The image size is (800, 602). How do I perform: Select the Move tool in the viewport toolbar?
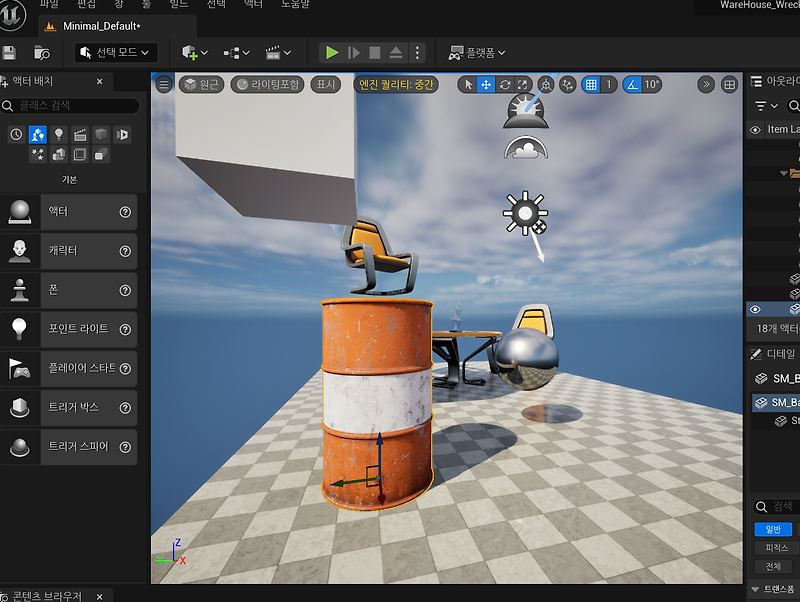[487, 85]
